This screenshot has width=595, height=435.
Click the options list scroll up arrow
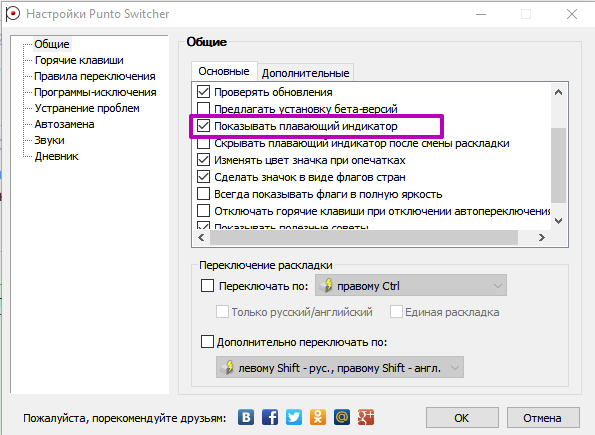pos(558,92)
